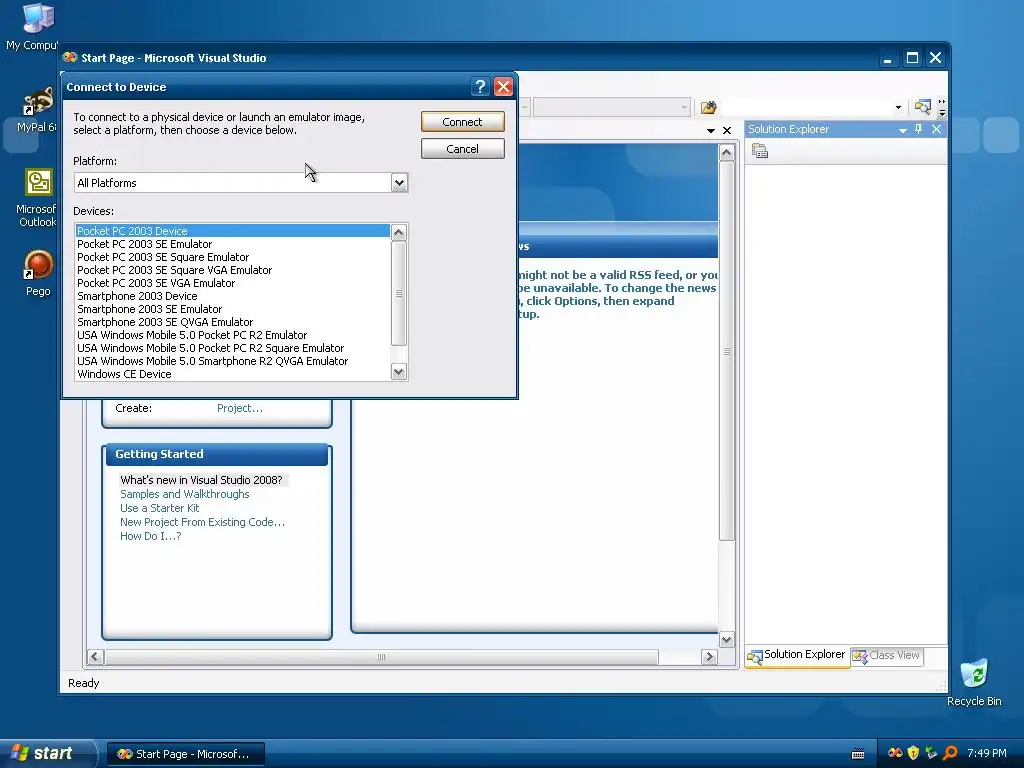This screenshot has height=768, width=1024.
Task: Click the dialog's question mark help button
Action: tap(480, 86)
